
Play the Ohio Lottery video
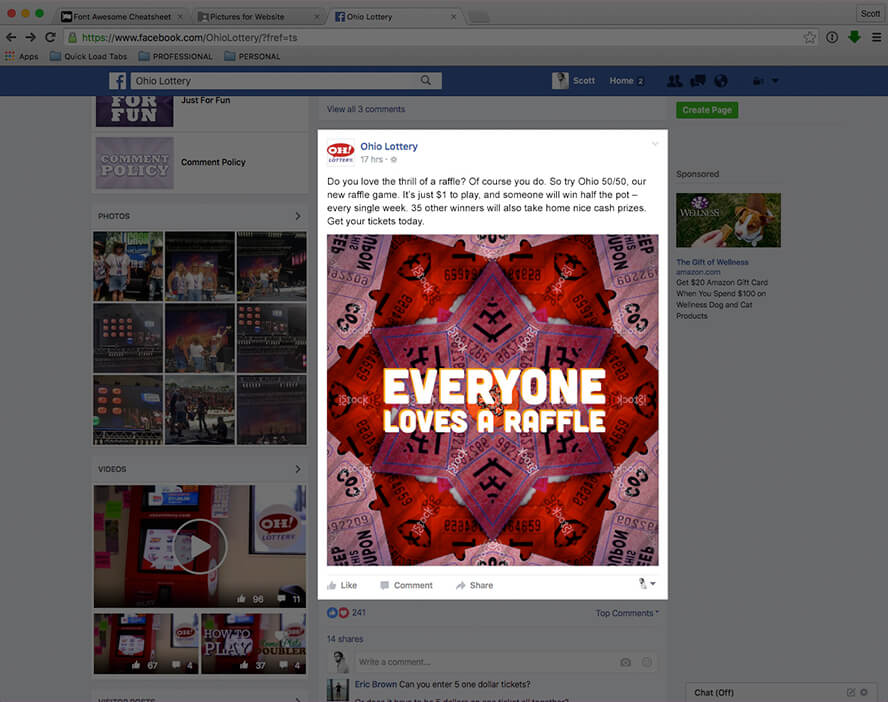(200, 546)
